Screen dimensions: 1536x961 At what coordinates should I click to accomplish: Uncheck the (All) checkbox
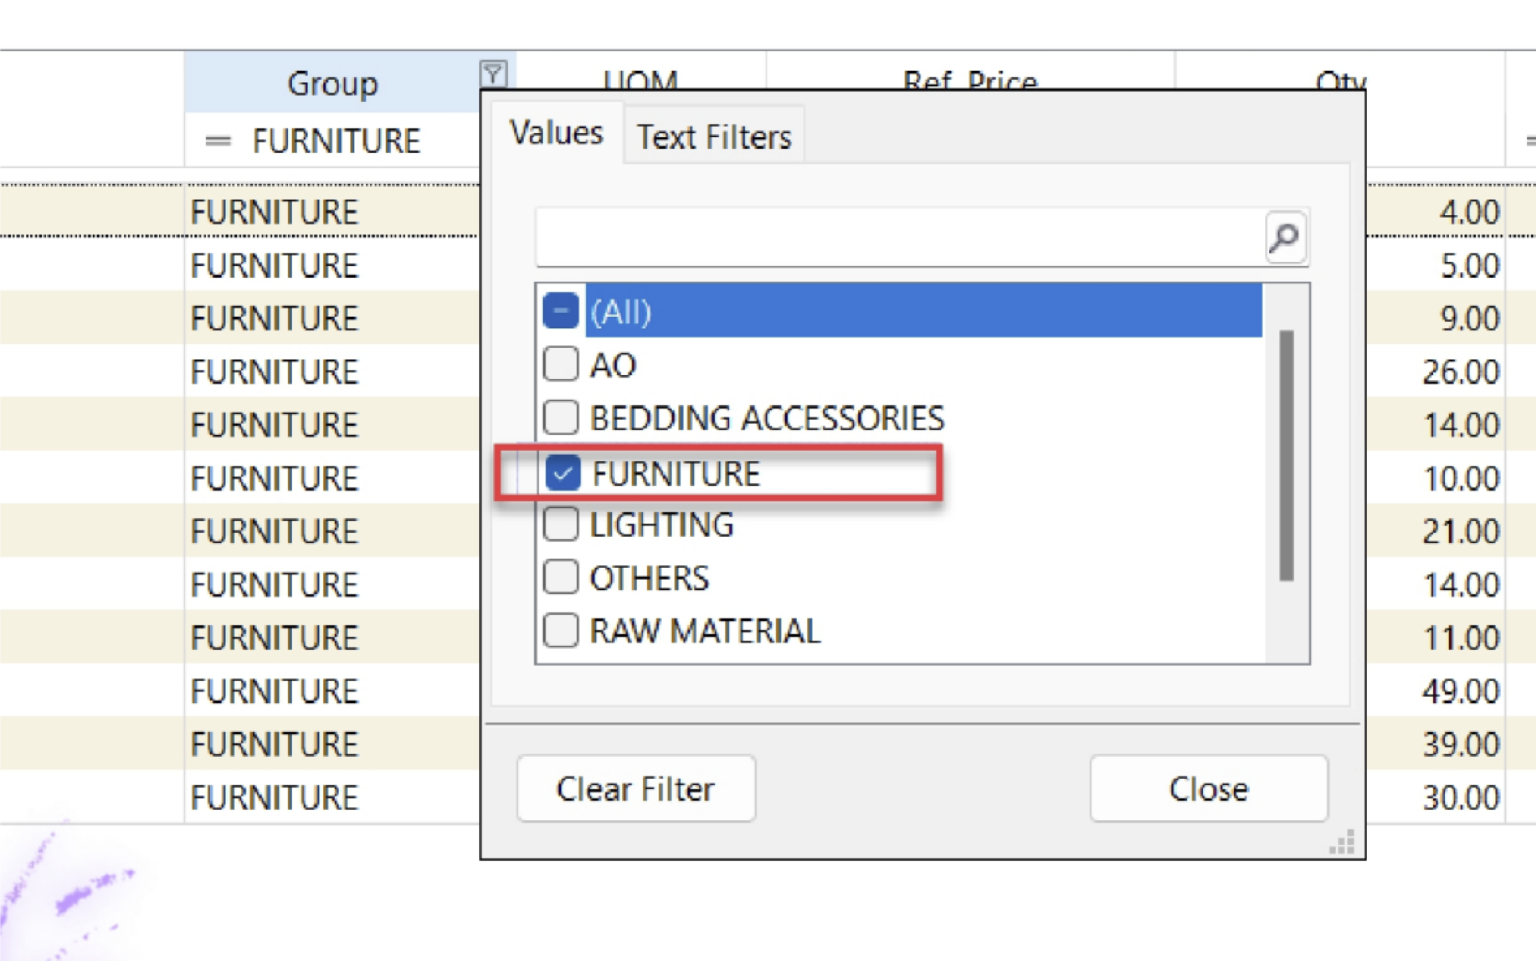[561, 311]
